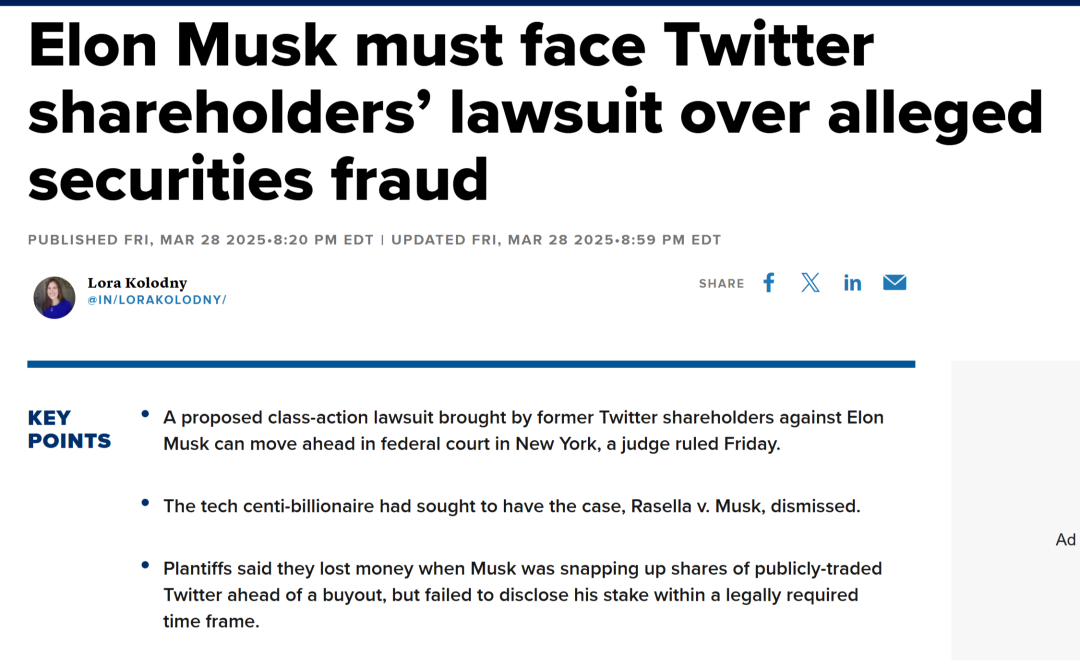1080x667 pixels.
Task: Click the dark navy top bar
Action: click(x=540, y=3)
